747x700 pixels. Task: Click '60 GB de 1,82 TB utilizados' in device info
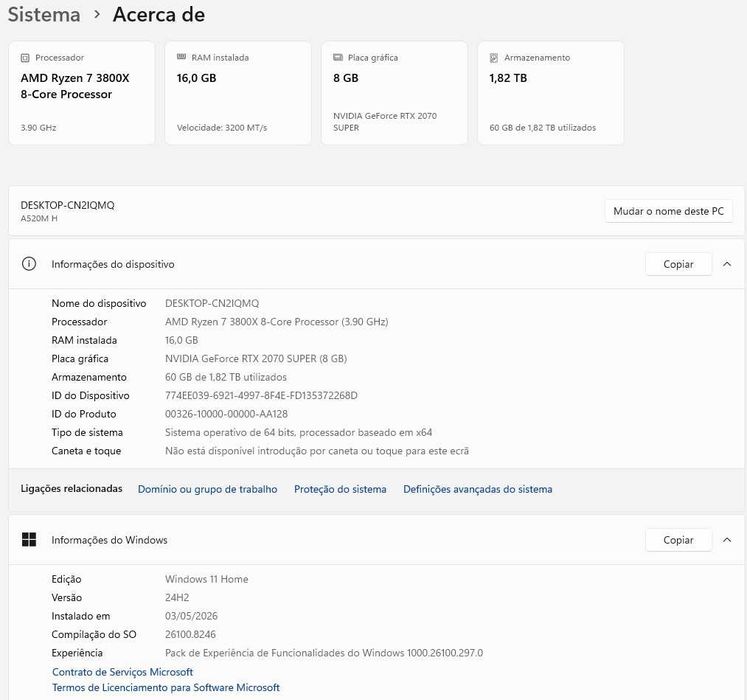point(226,377)
